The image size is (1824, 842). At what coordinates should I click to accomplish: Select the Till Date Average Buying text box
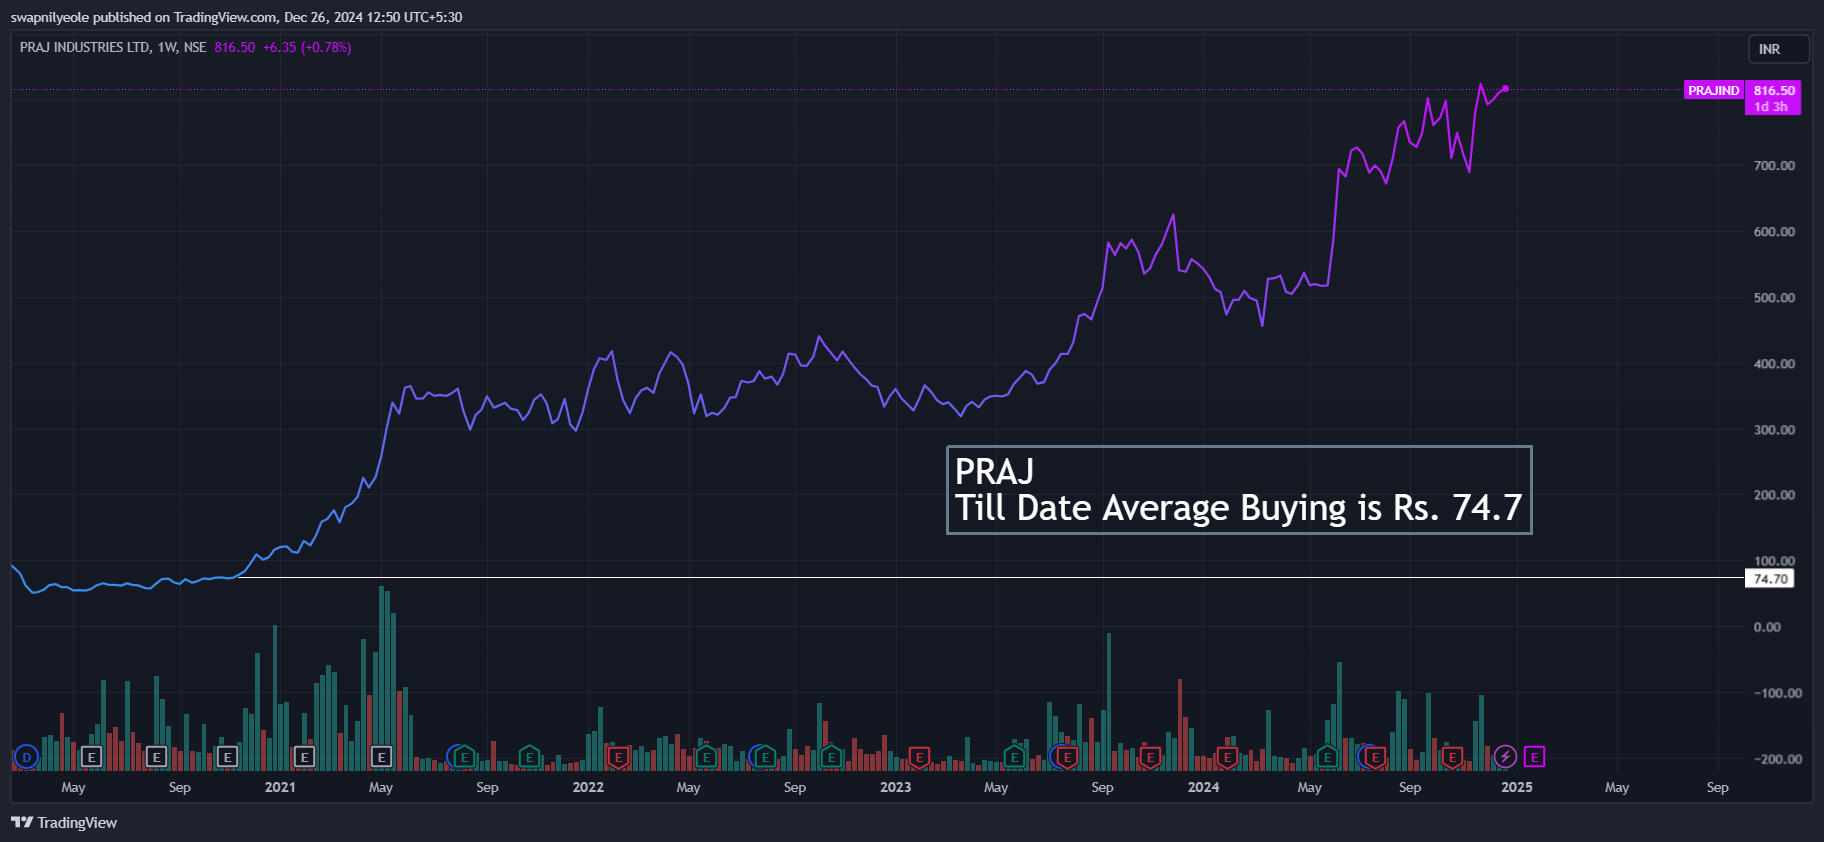[x=1238, y=490]
